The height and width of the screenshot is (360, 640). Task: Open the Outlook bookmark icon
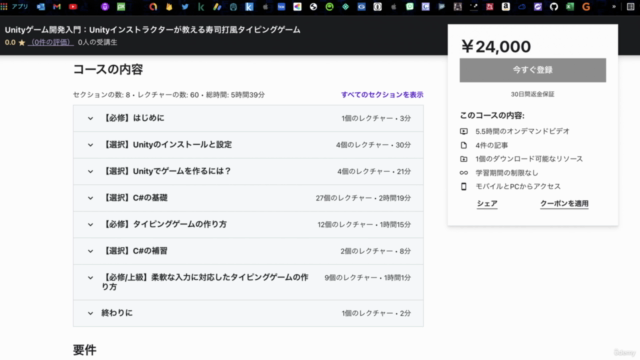(x=41, y=7)
